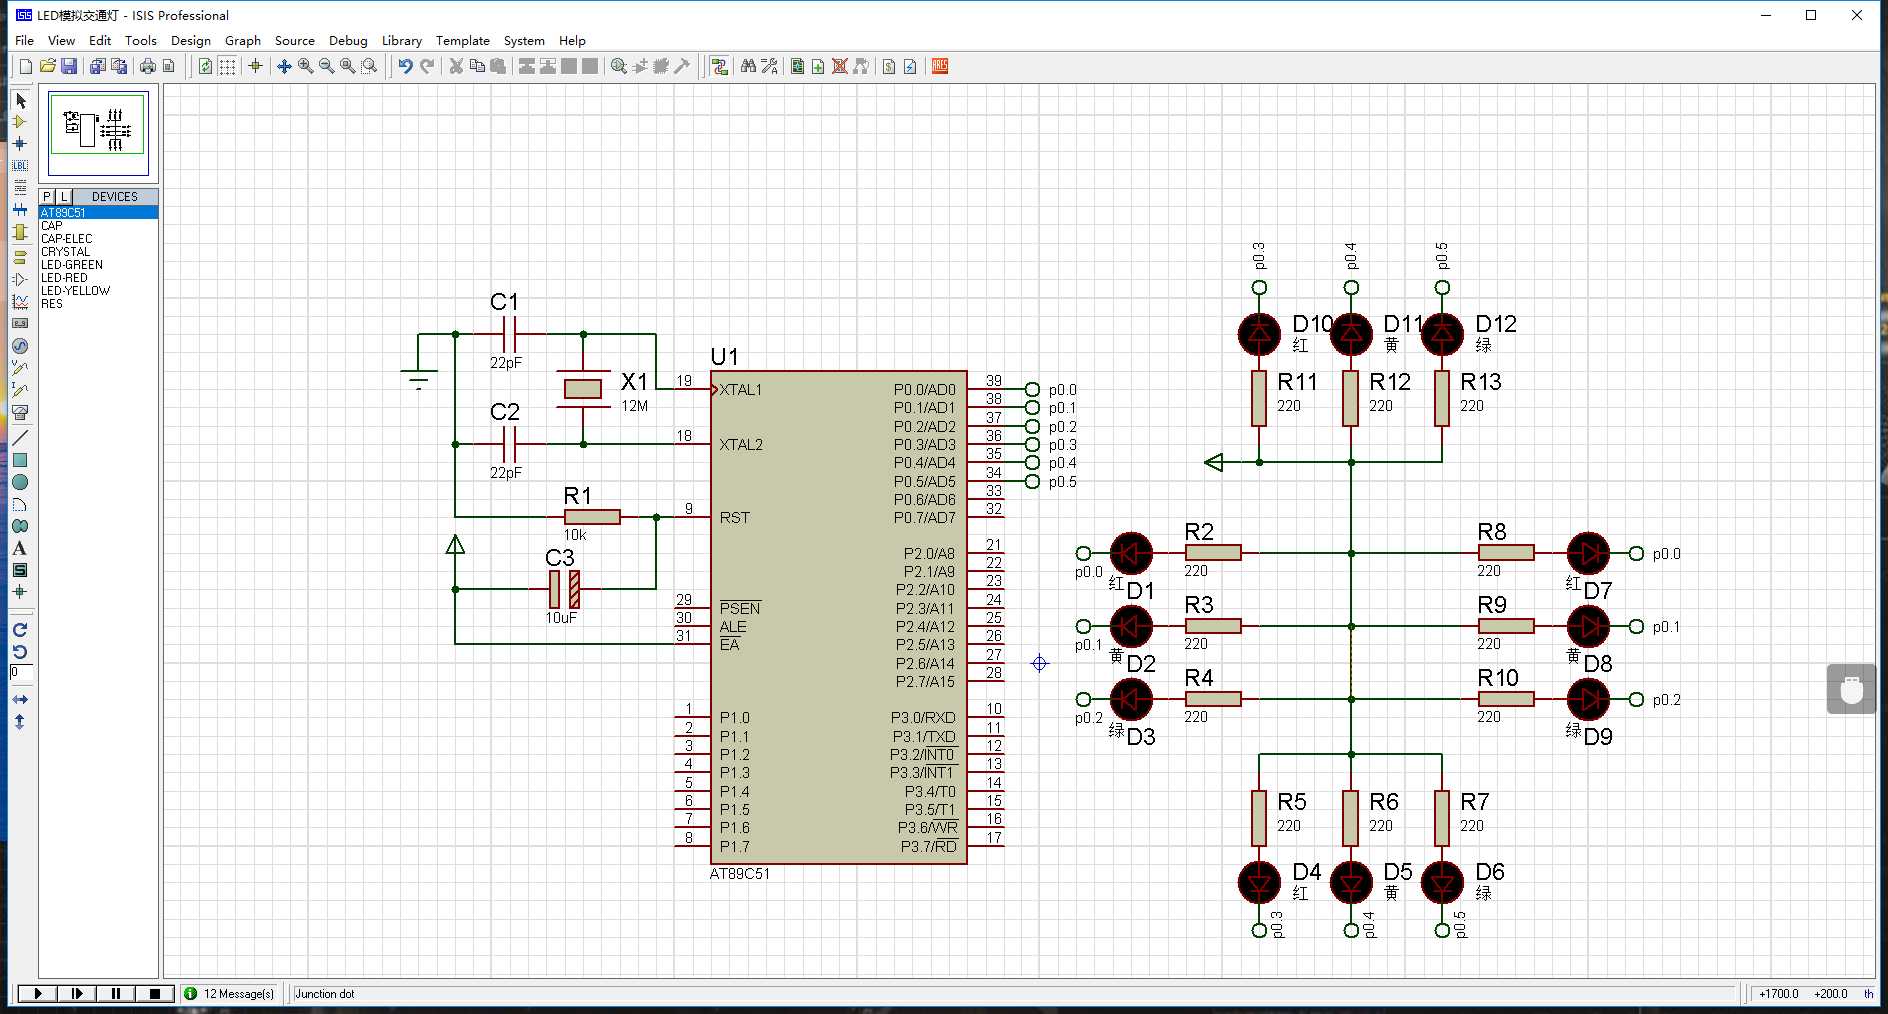Select the 2D box graphics tool

[20, 460]
